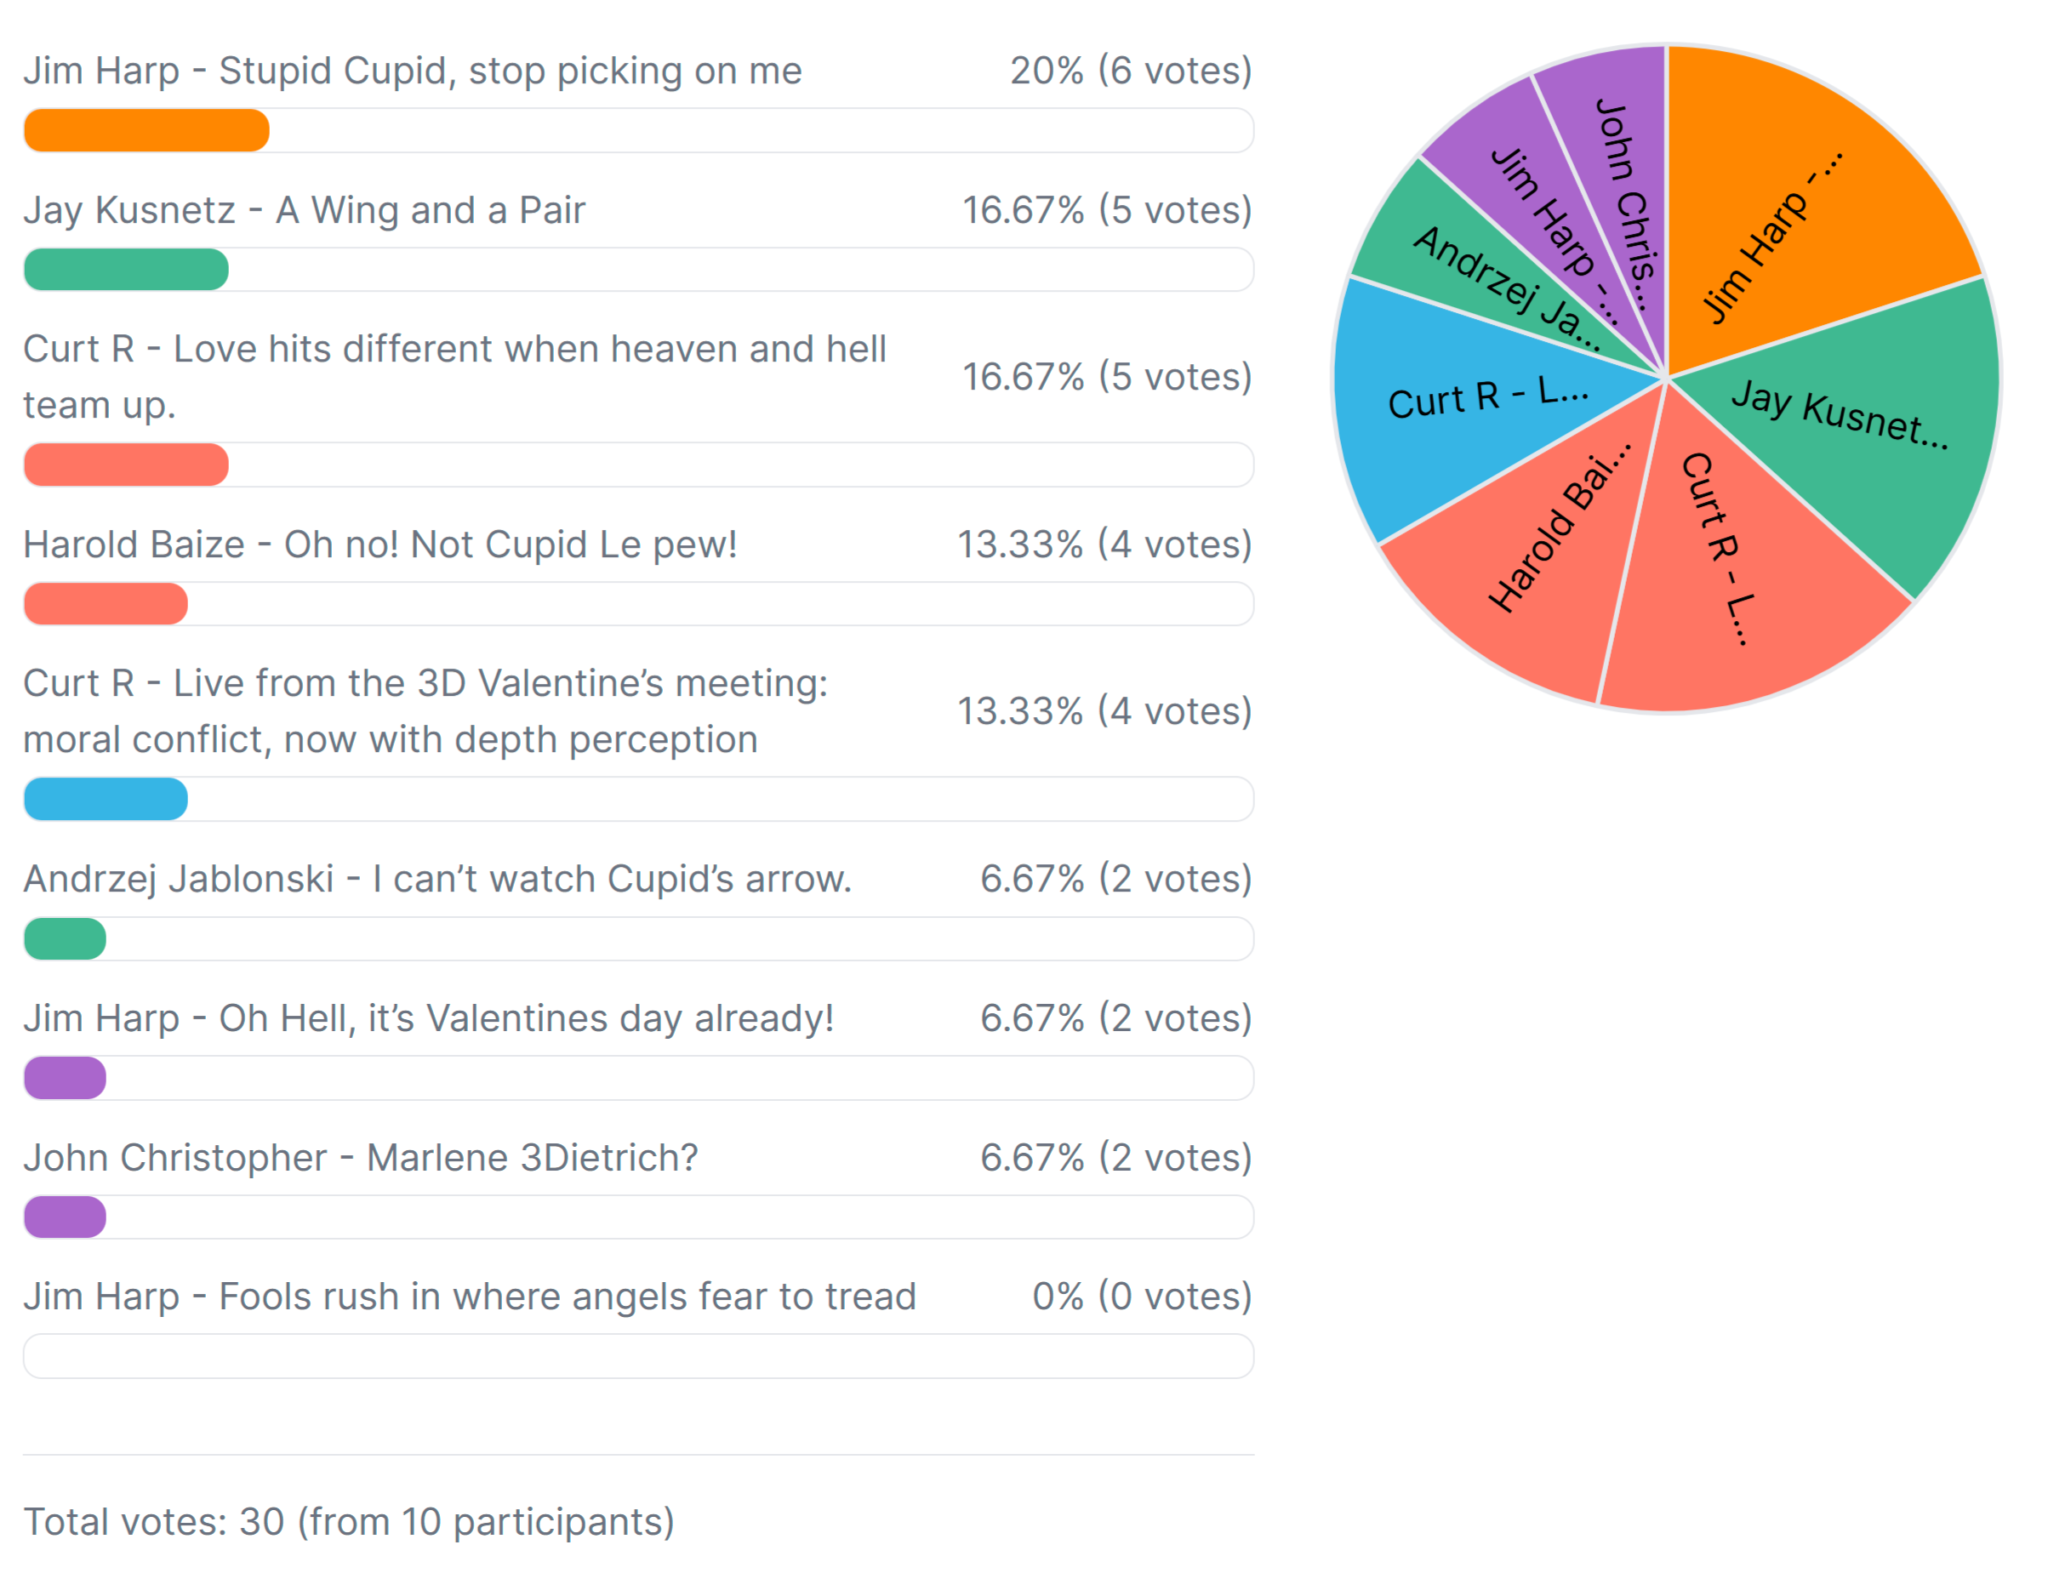Click the green A Wing and a Pair bar
The height and width of the screenshot is (1596, 2048).
click(127, 270)
